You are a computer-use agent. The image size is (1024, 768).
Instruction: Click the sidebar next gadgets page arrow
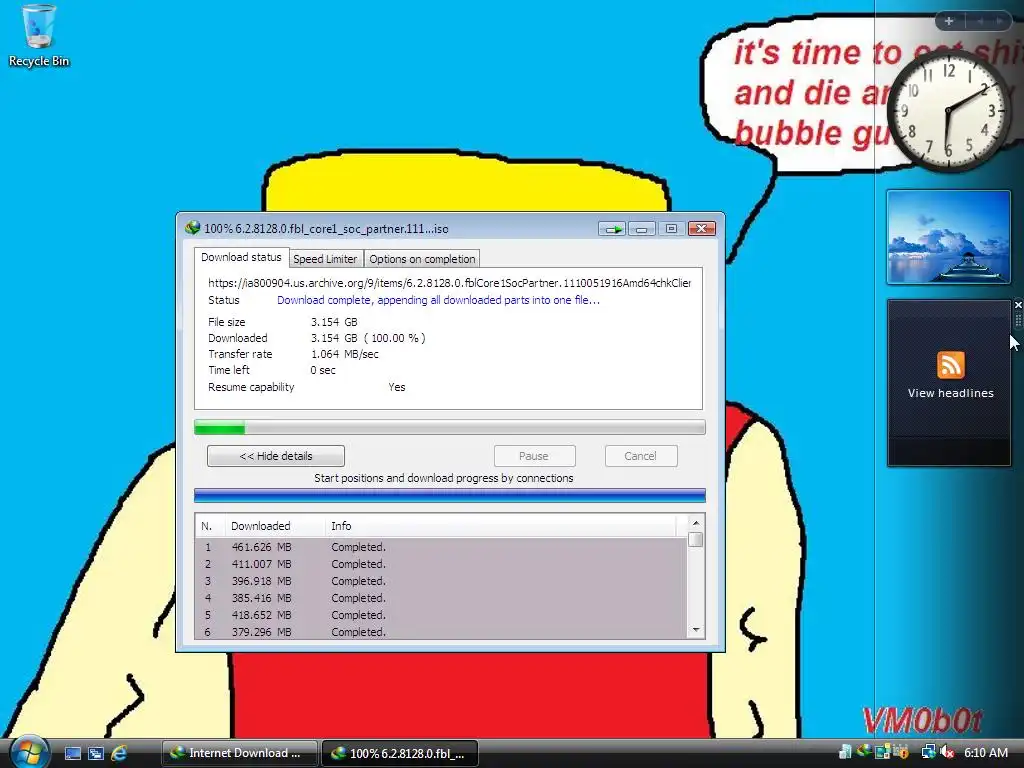(999, 21)
